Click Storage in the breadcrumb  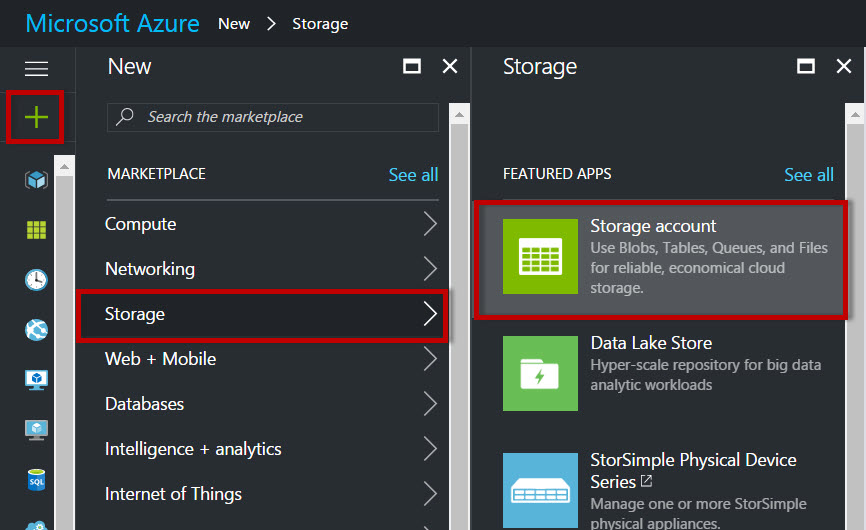320,24
